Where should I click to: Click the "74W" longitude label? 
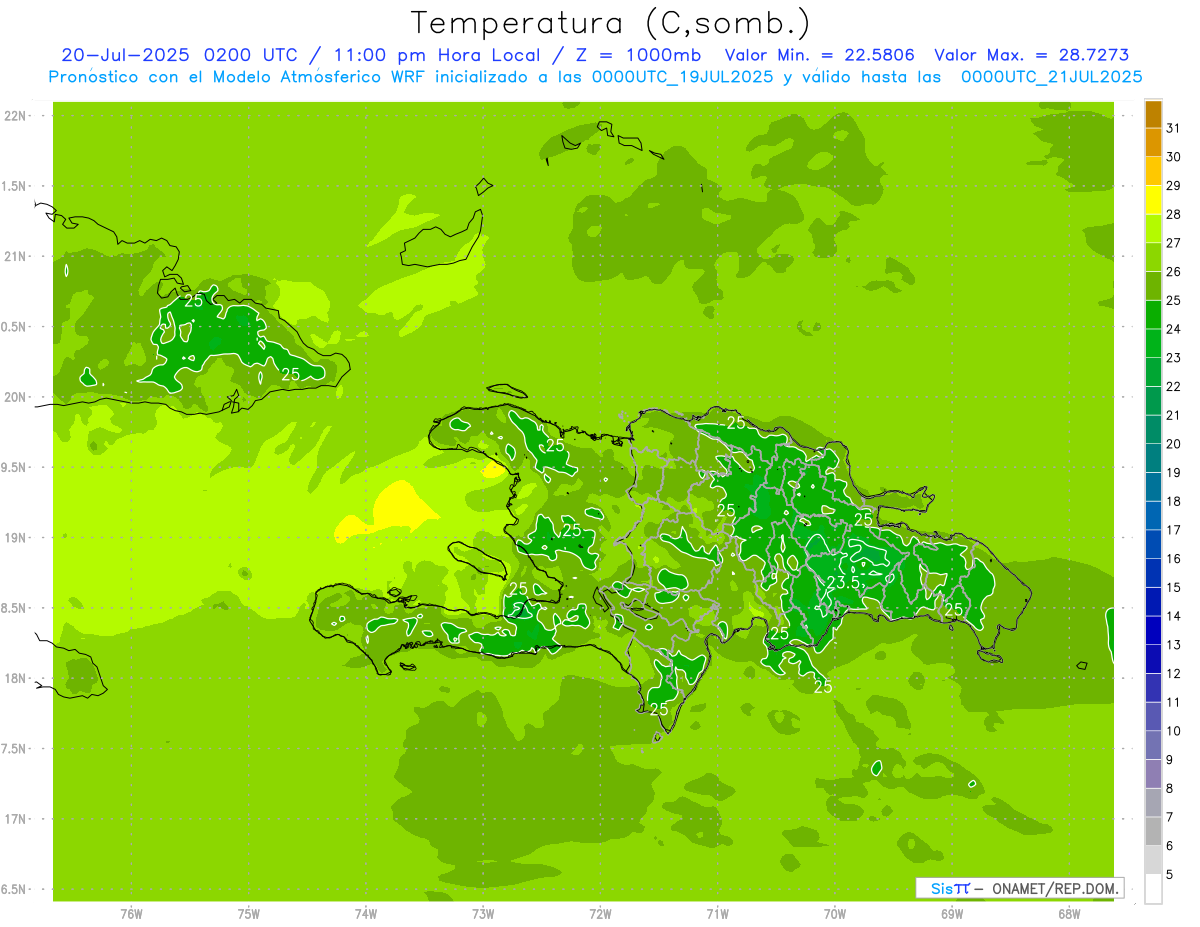pos(365,914)
